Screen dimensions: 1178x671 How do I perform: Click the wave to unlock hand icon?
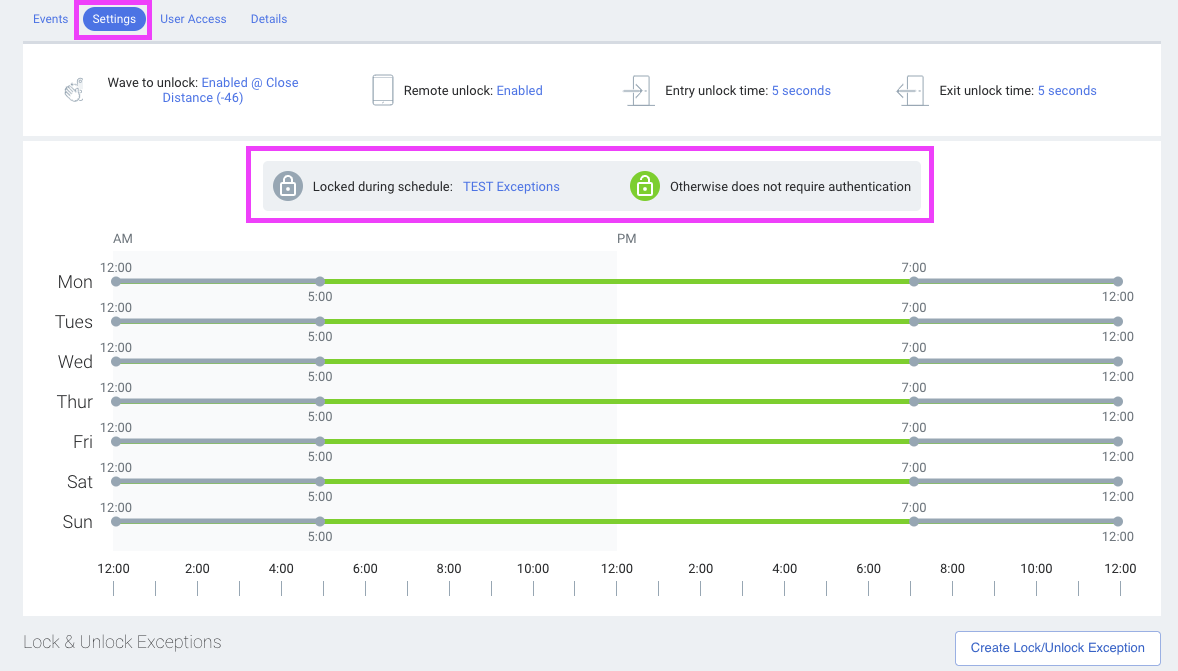tap(73, 91)
